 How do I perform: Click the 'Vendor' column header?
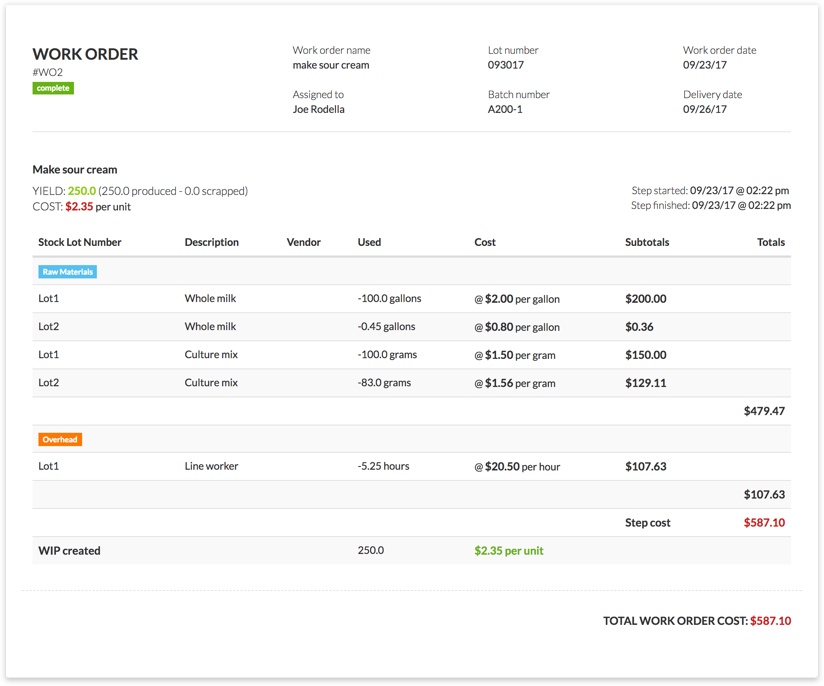[x=303, y=242]
